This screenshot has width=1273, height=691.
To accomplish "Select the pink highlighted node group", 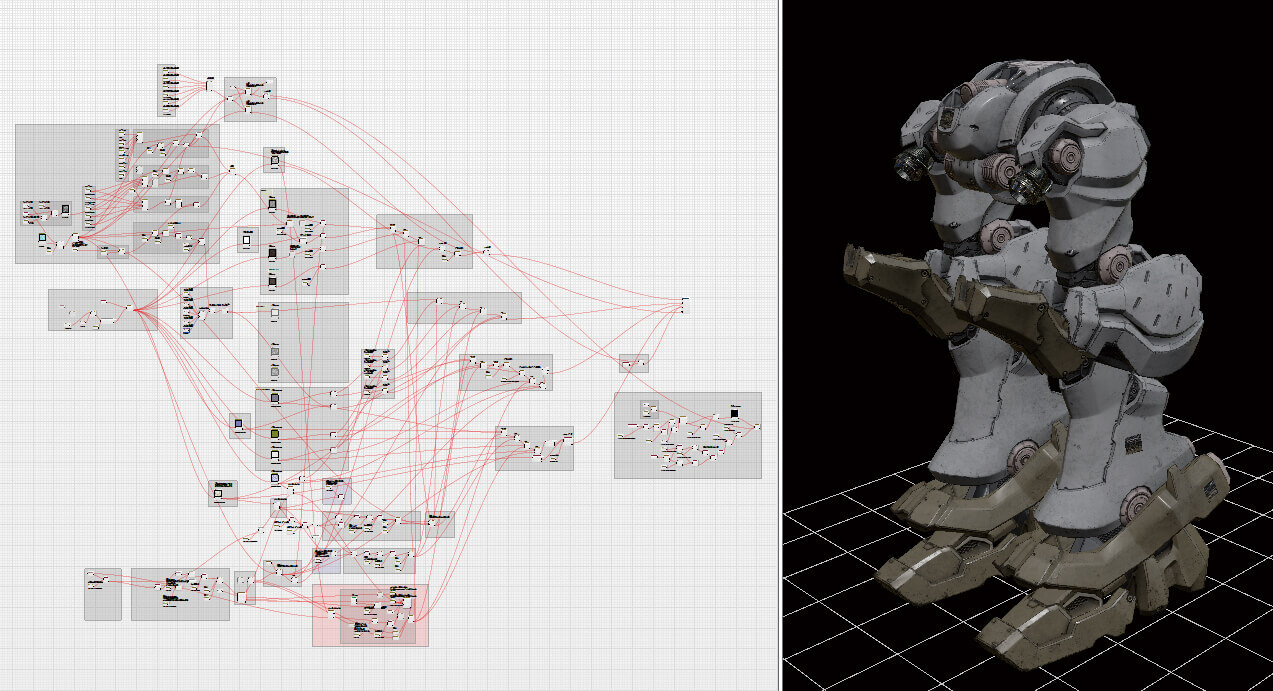I will pos(370,615).
